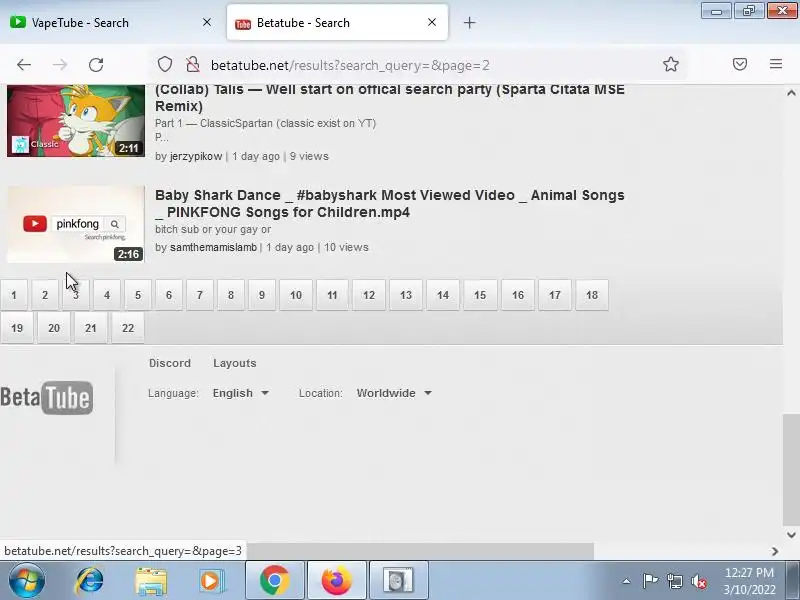
Task: Jump to results page 7
Action: [199, 295]
